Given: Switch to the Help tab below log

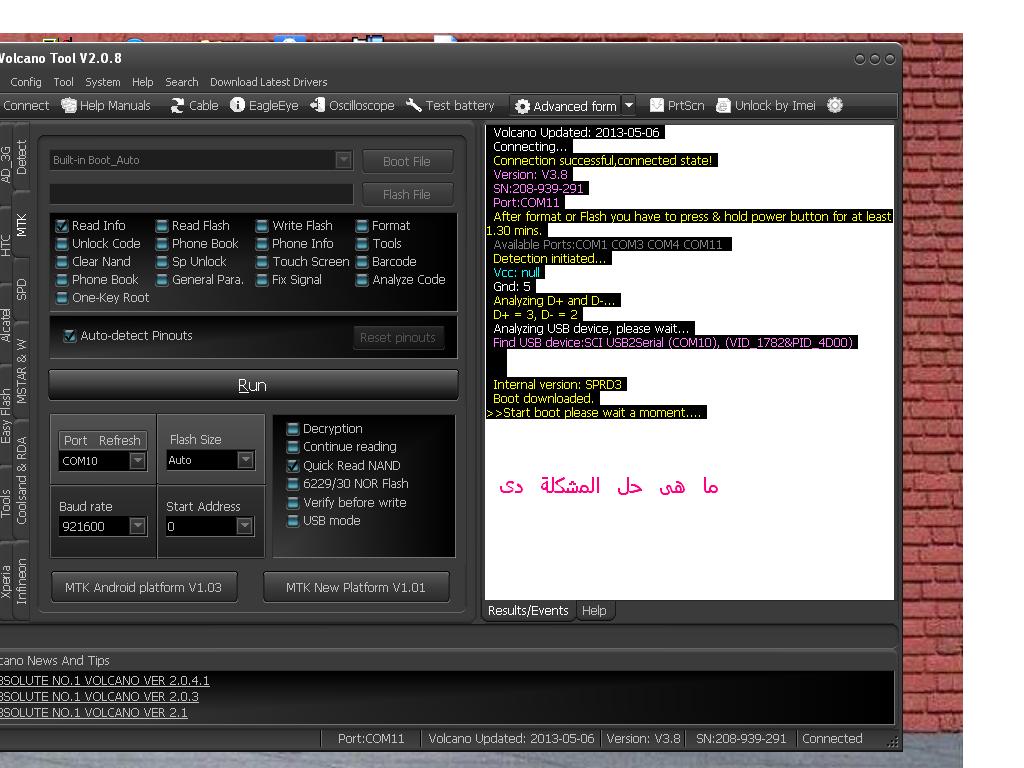Looking at the screenshot, I should pyautogui.click(x=594, y=611).
